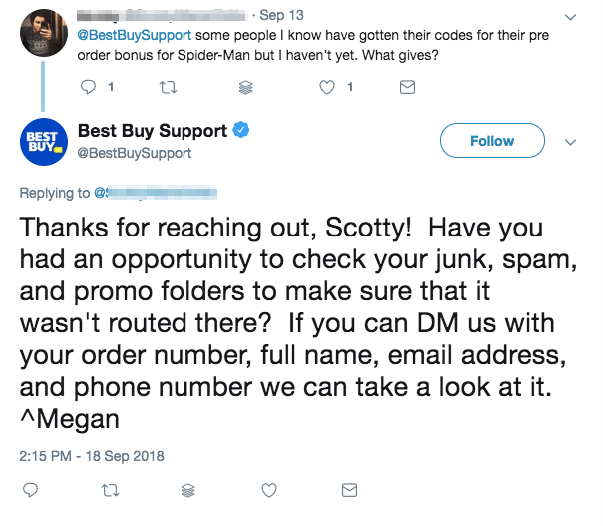The width and height of the screenshot is (603, 526).
Task: Follow the Best Buy Support account
Action: pos(491,141)
